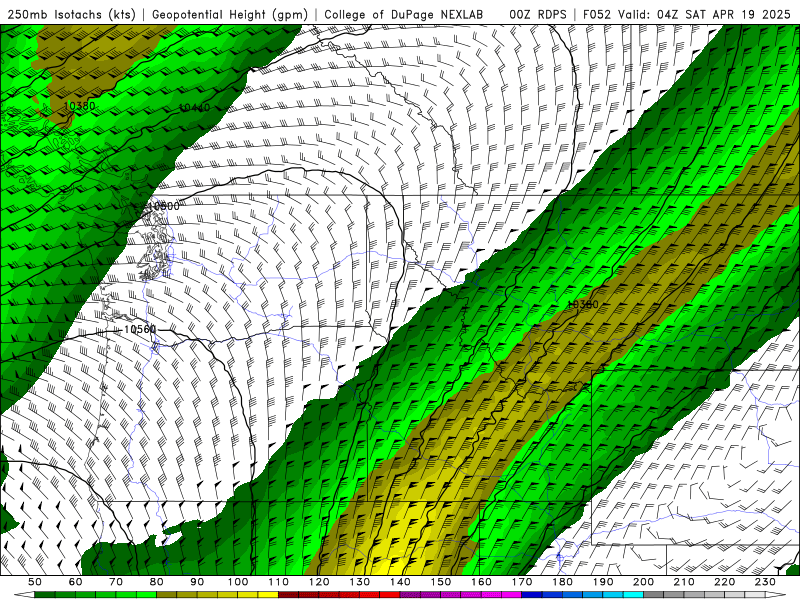Click the 160 label on the color scale
Image resolution: width=800 pixels, height=600 pixels.
point(481,582)
